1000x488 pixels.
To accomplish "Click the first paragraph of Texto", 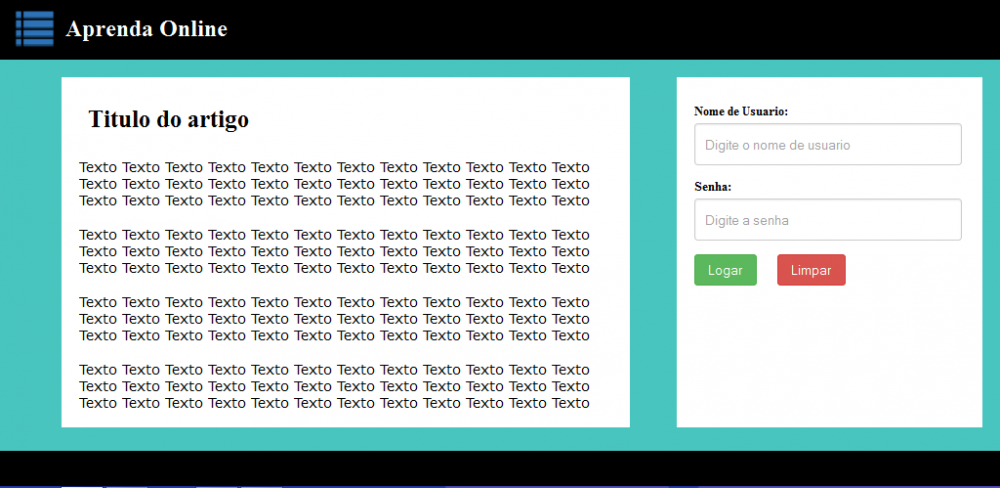I will [x=334, y=184].
